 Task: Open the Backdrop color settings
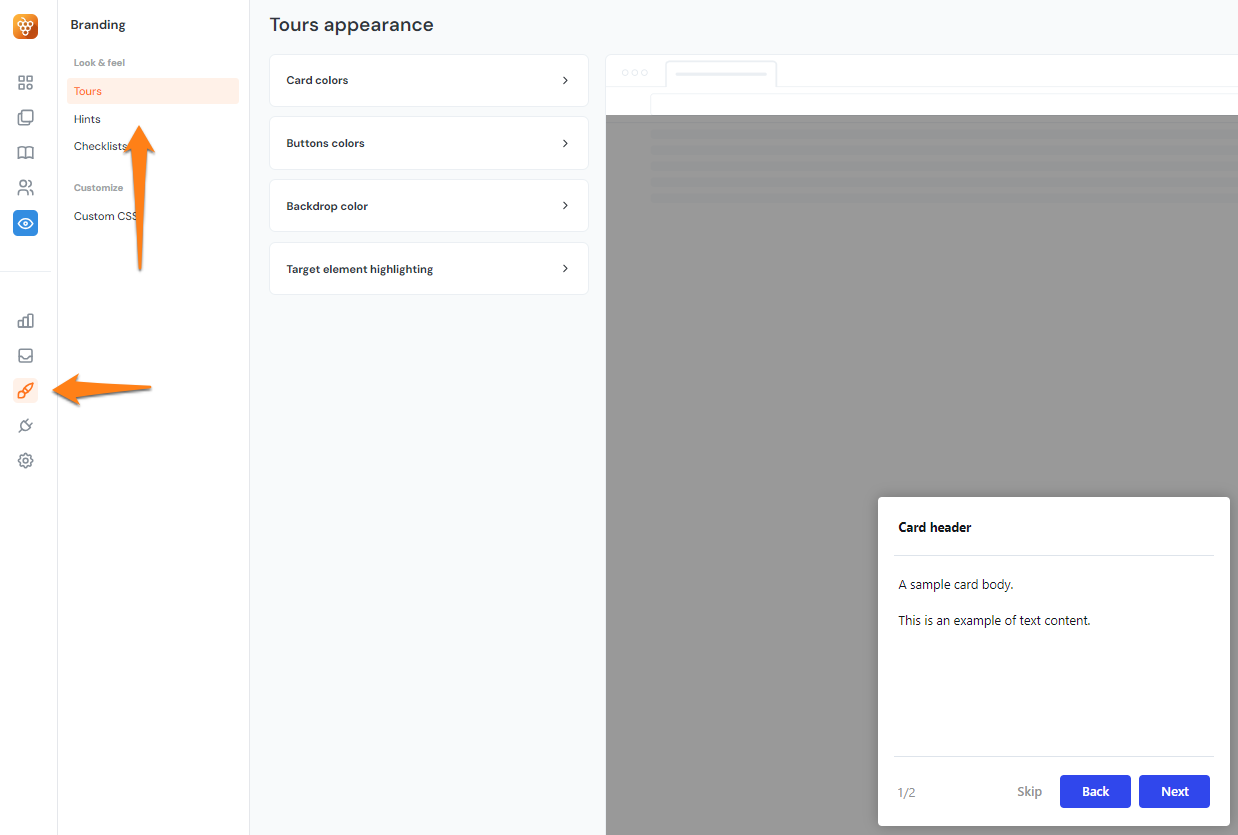(428, 205)
